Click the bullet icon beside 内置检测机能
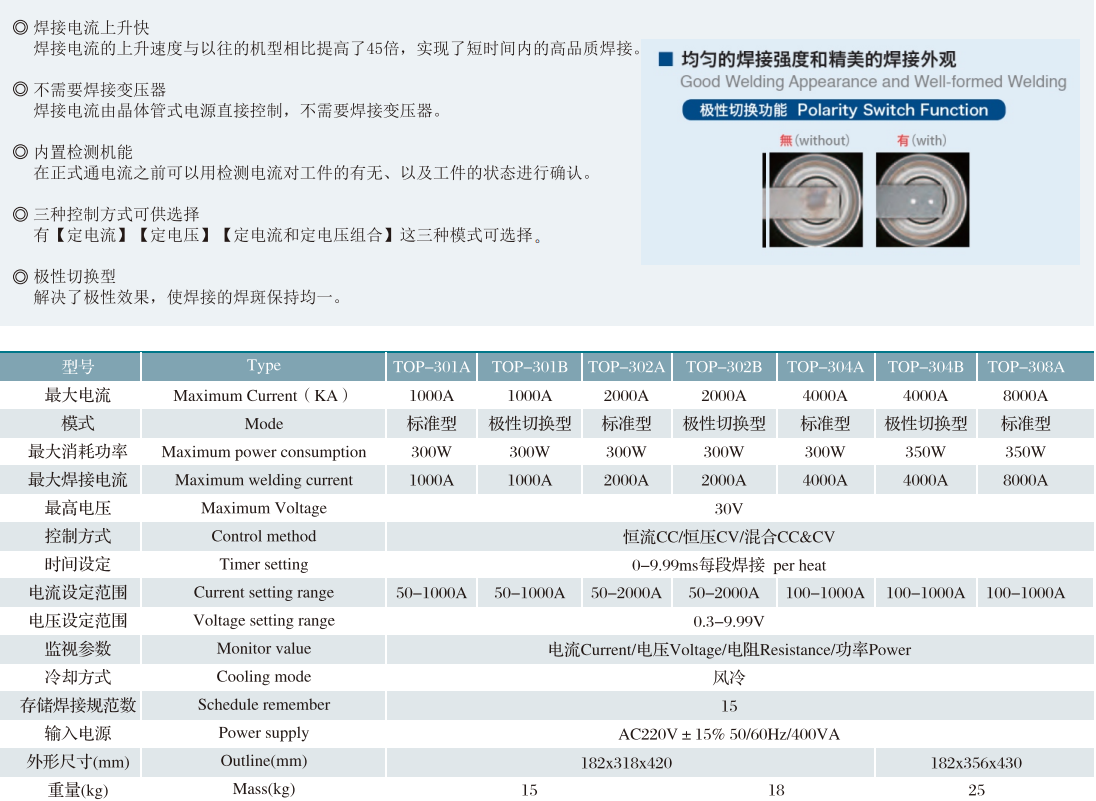The width and height of the screenshot is (1096, 801). [20, 152]
